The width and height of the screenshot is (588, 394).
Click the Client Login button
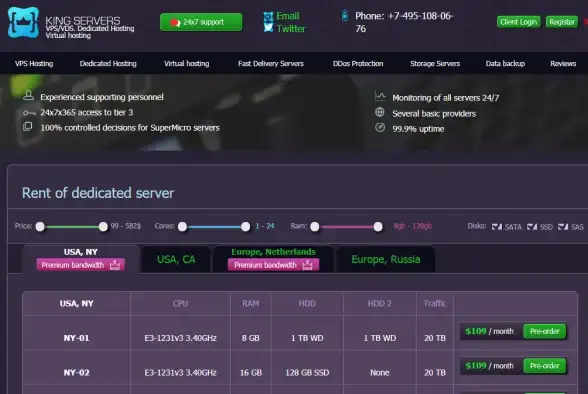519,22
